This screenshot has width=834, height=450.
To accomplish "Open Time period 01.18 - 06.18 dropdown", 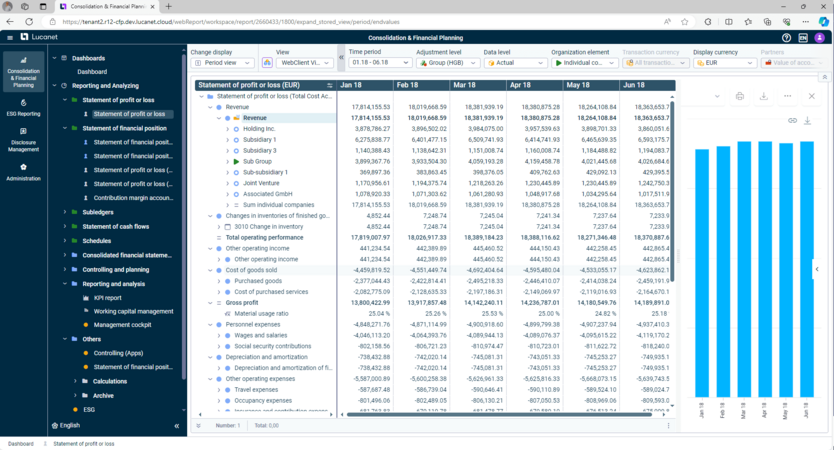I will (380, 63).
